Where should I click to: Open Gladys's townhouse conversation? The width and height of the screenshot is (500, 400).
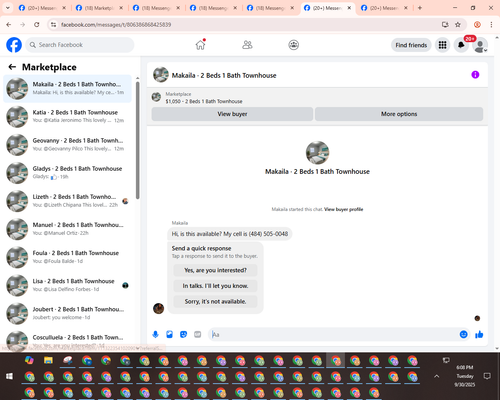[x=67, y=173]
